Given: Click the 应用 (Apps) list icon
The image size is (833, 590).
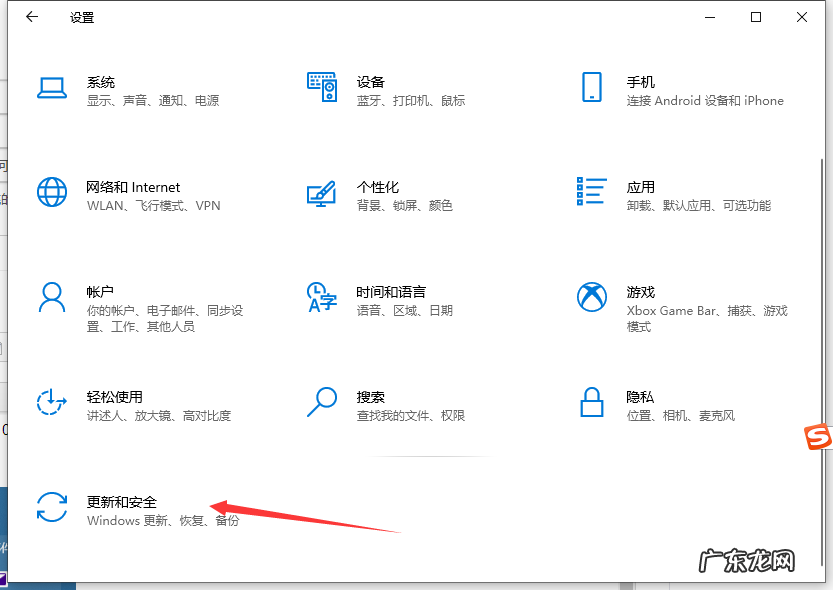Looking at the screenshot, I should click(x=592, y=192).
